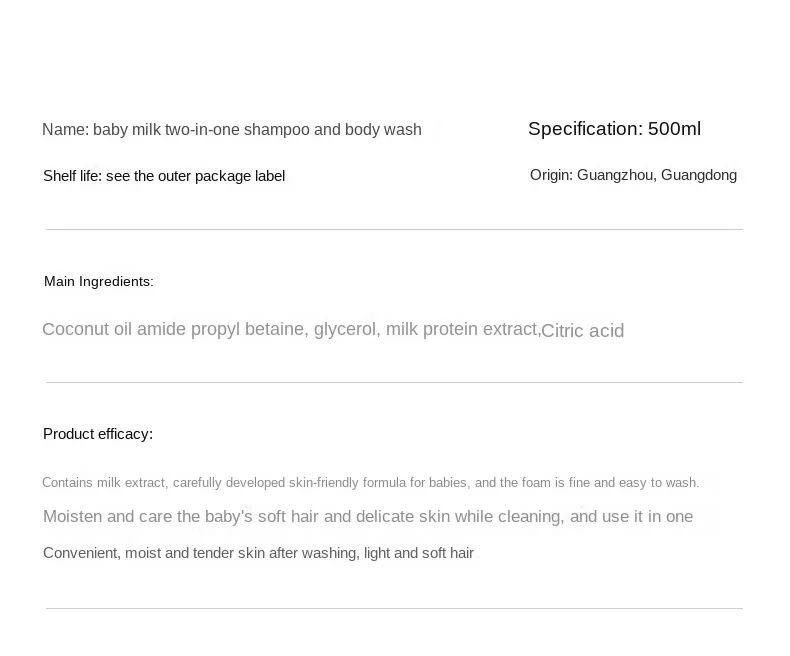Click the product name text line
Image resolution: width=790 pixels, height=656 pixels.
coord(232,129)
